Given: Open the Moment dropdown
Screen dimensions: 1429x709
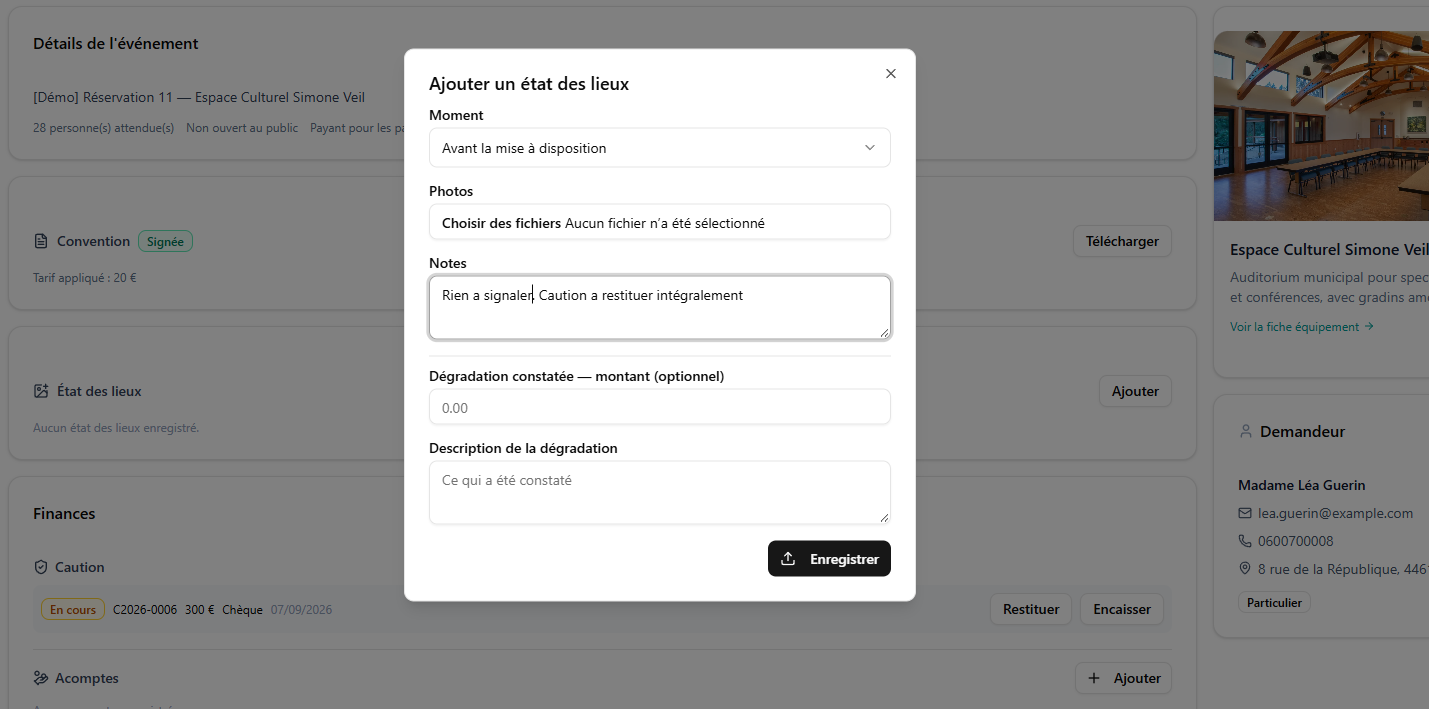Looking at the screenshot, I should [659, 148].
